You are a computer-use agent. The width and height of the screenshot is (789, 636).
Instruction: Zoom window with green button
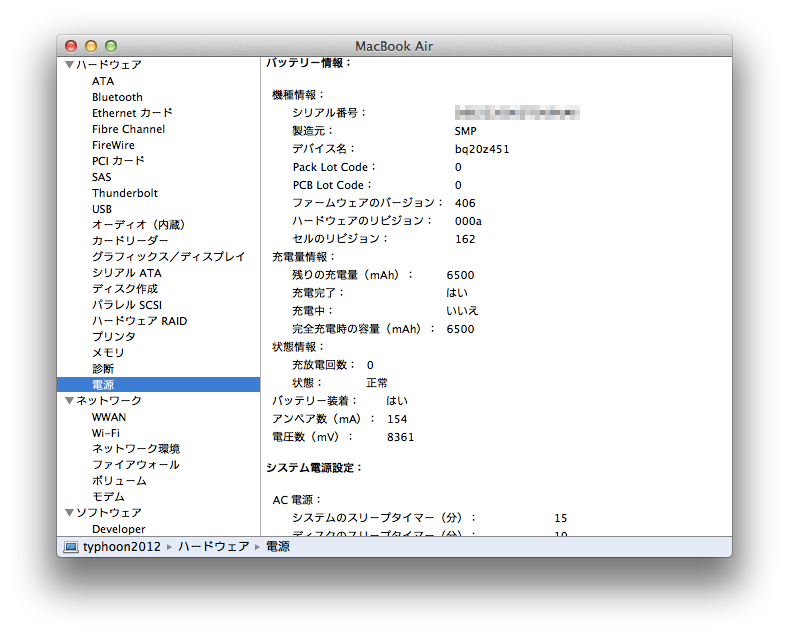click(111, 46)
